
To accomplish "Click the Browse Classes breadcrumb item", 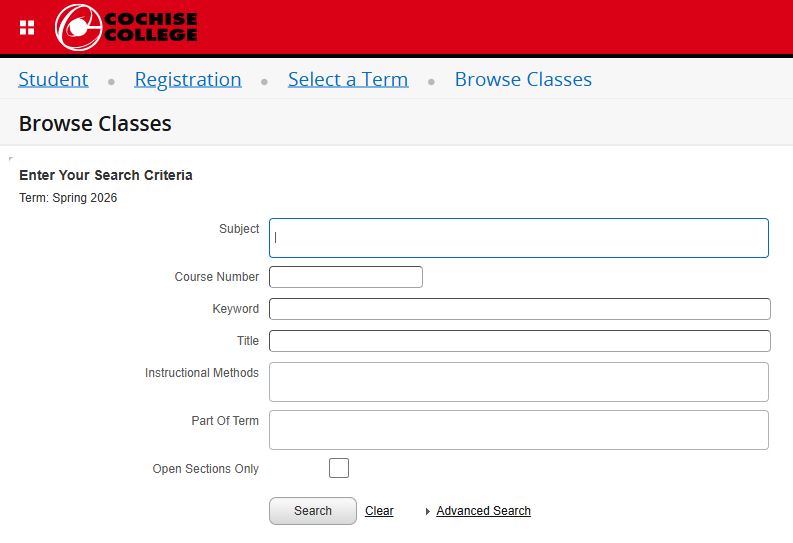I will pos(523,79).
